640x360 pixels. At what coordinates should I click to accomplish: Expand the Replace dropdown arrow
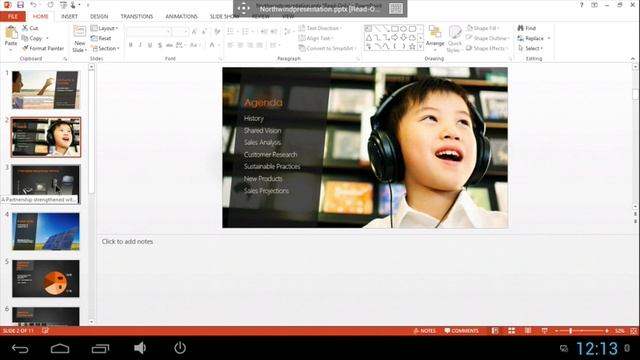pos(549,38)
